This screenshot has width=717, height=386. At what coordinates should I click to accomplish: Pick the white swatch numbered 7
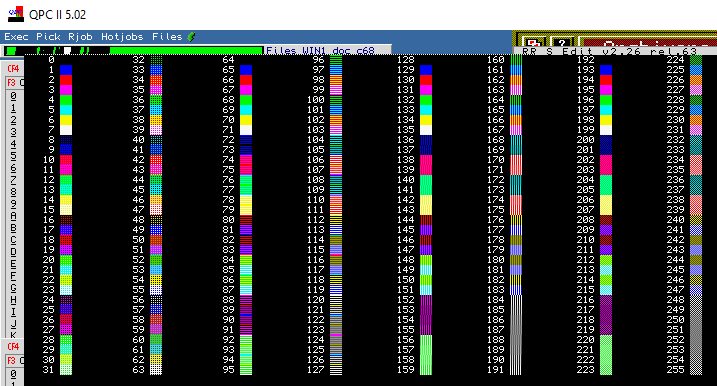[66, 130]
